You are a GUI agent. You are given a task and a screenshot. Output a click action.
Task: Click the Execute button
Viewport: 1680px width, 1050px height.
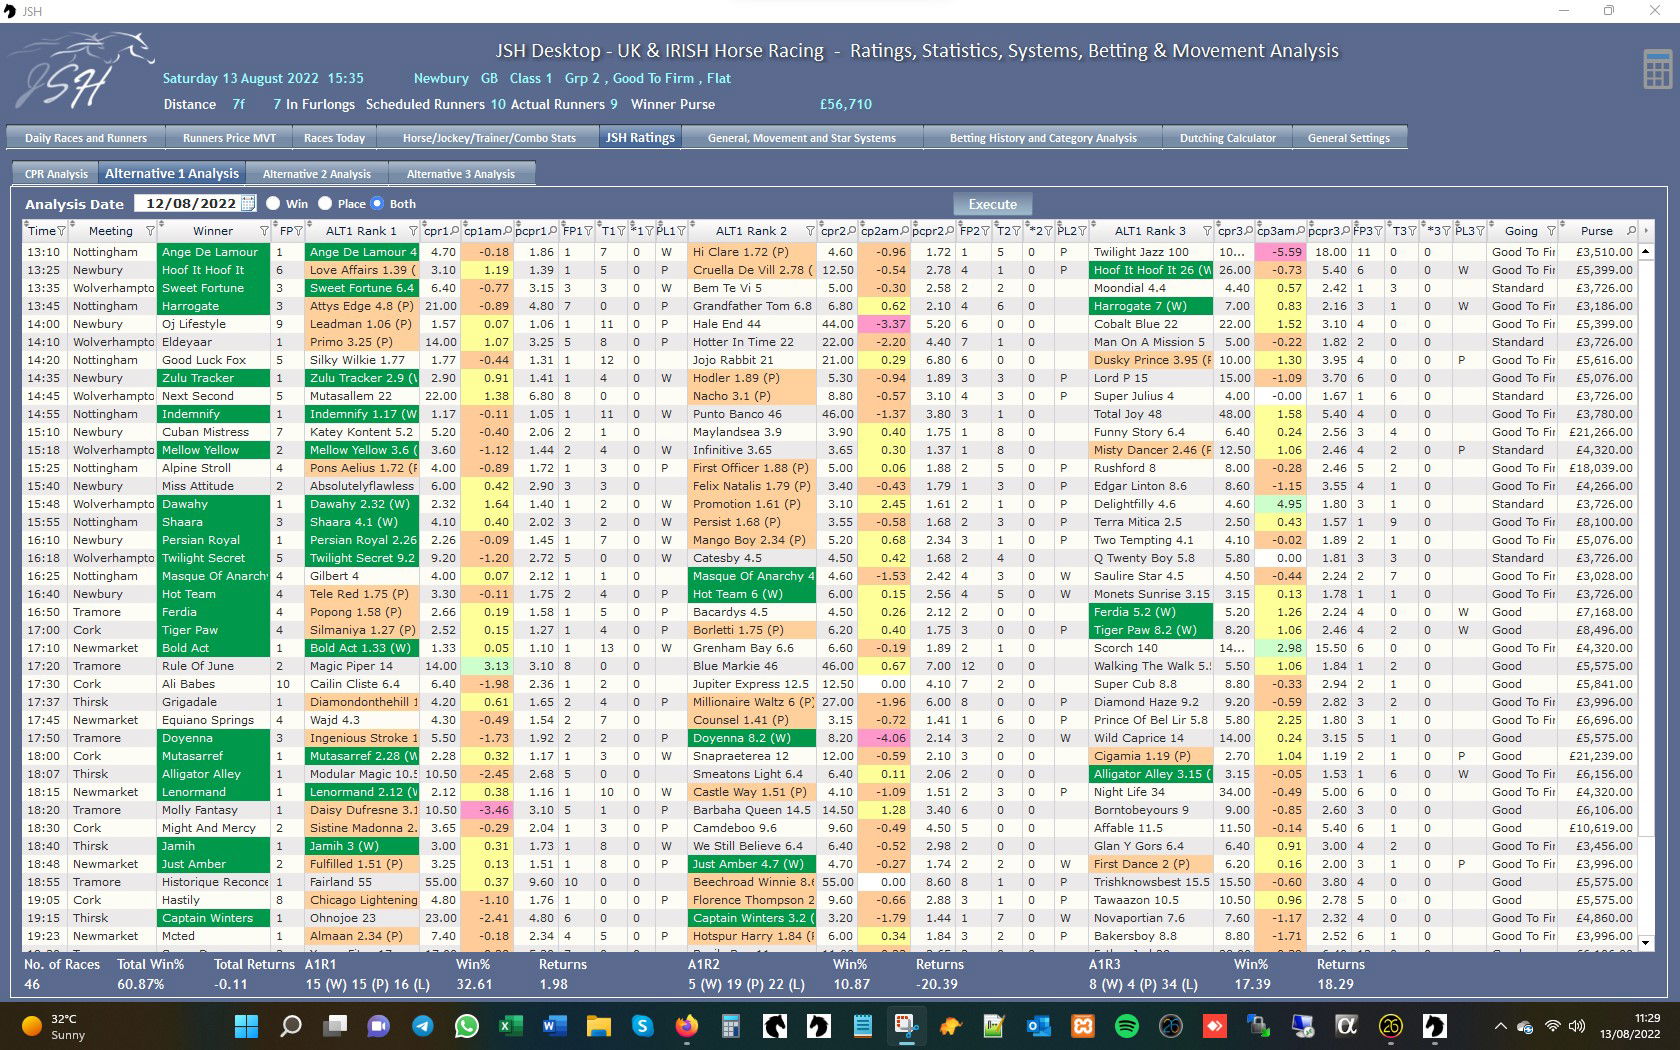992,204
